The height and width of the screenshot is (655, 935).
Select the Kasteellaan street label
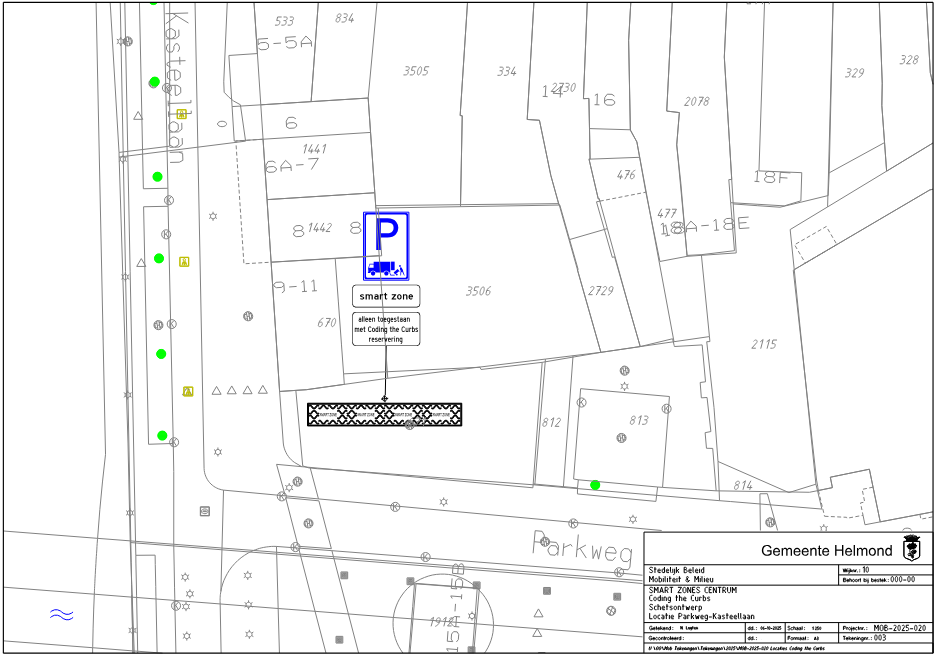coord(177,88)
